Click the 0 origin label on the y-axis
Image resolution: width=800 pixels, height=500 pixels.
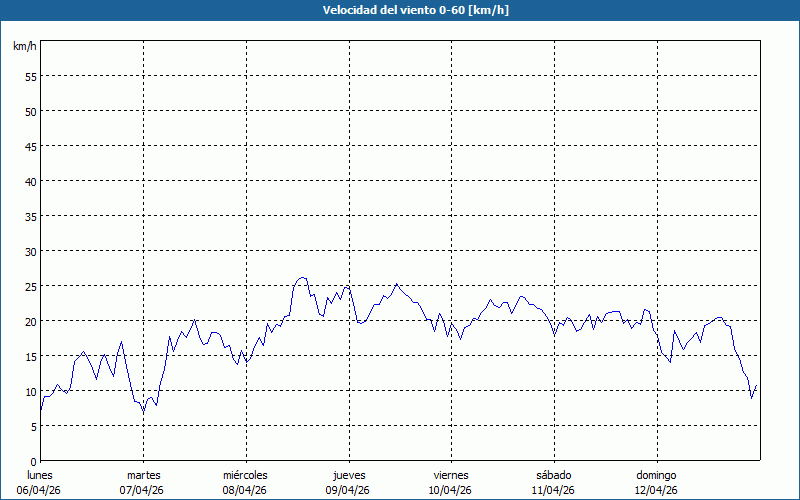point(33,461)
